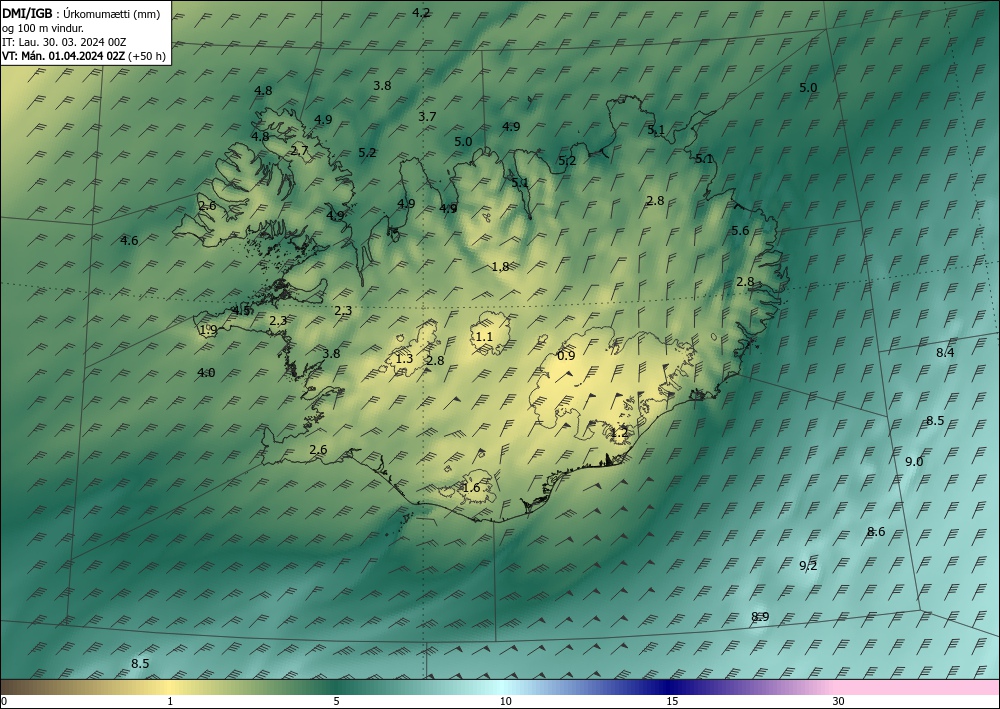The height and width of the screenshot is (709, 1000).
Task: Click the 5.6 to 2.8 coastal value labeled 5.6
Action: (x=740, y=231)
